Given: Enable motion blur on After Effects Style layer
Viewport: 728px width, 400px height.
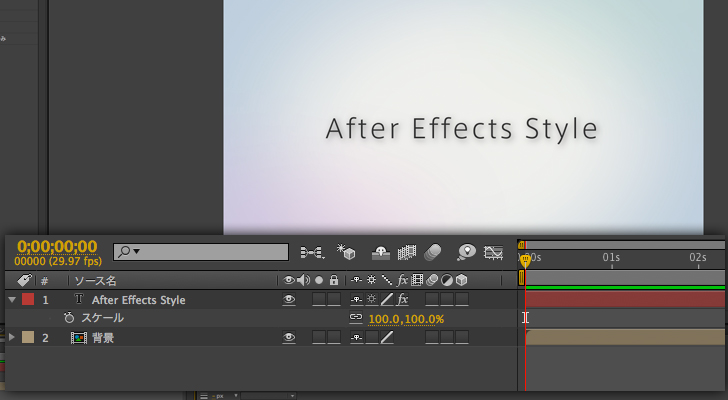Looking at the screenshot, I should [x=432, y=299].
